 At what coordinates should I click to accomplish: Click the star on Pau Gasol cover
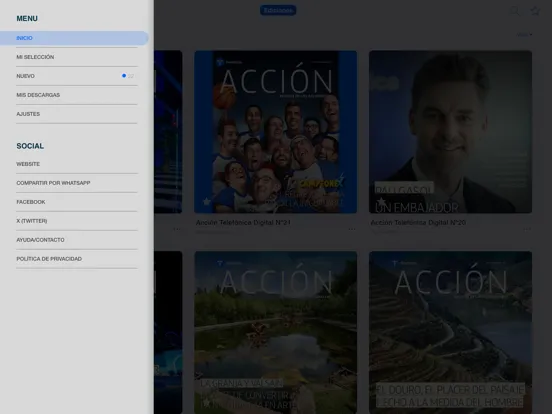[381, 202]
